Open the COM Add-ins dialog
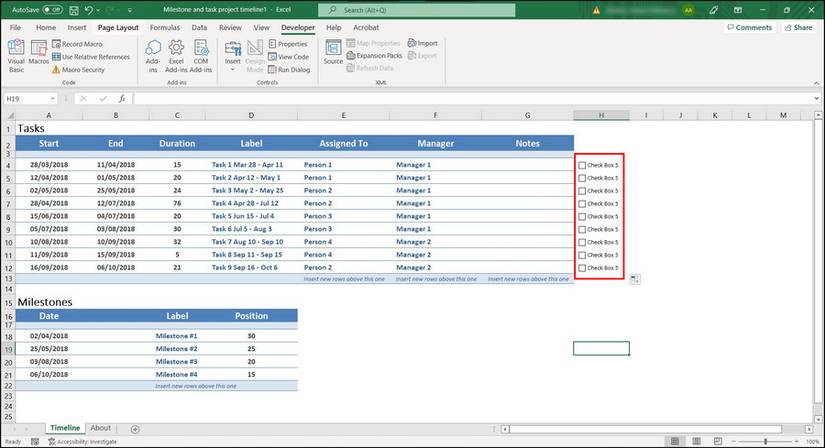This screenshot has width=825, height=448. point(200,55)
